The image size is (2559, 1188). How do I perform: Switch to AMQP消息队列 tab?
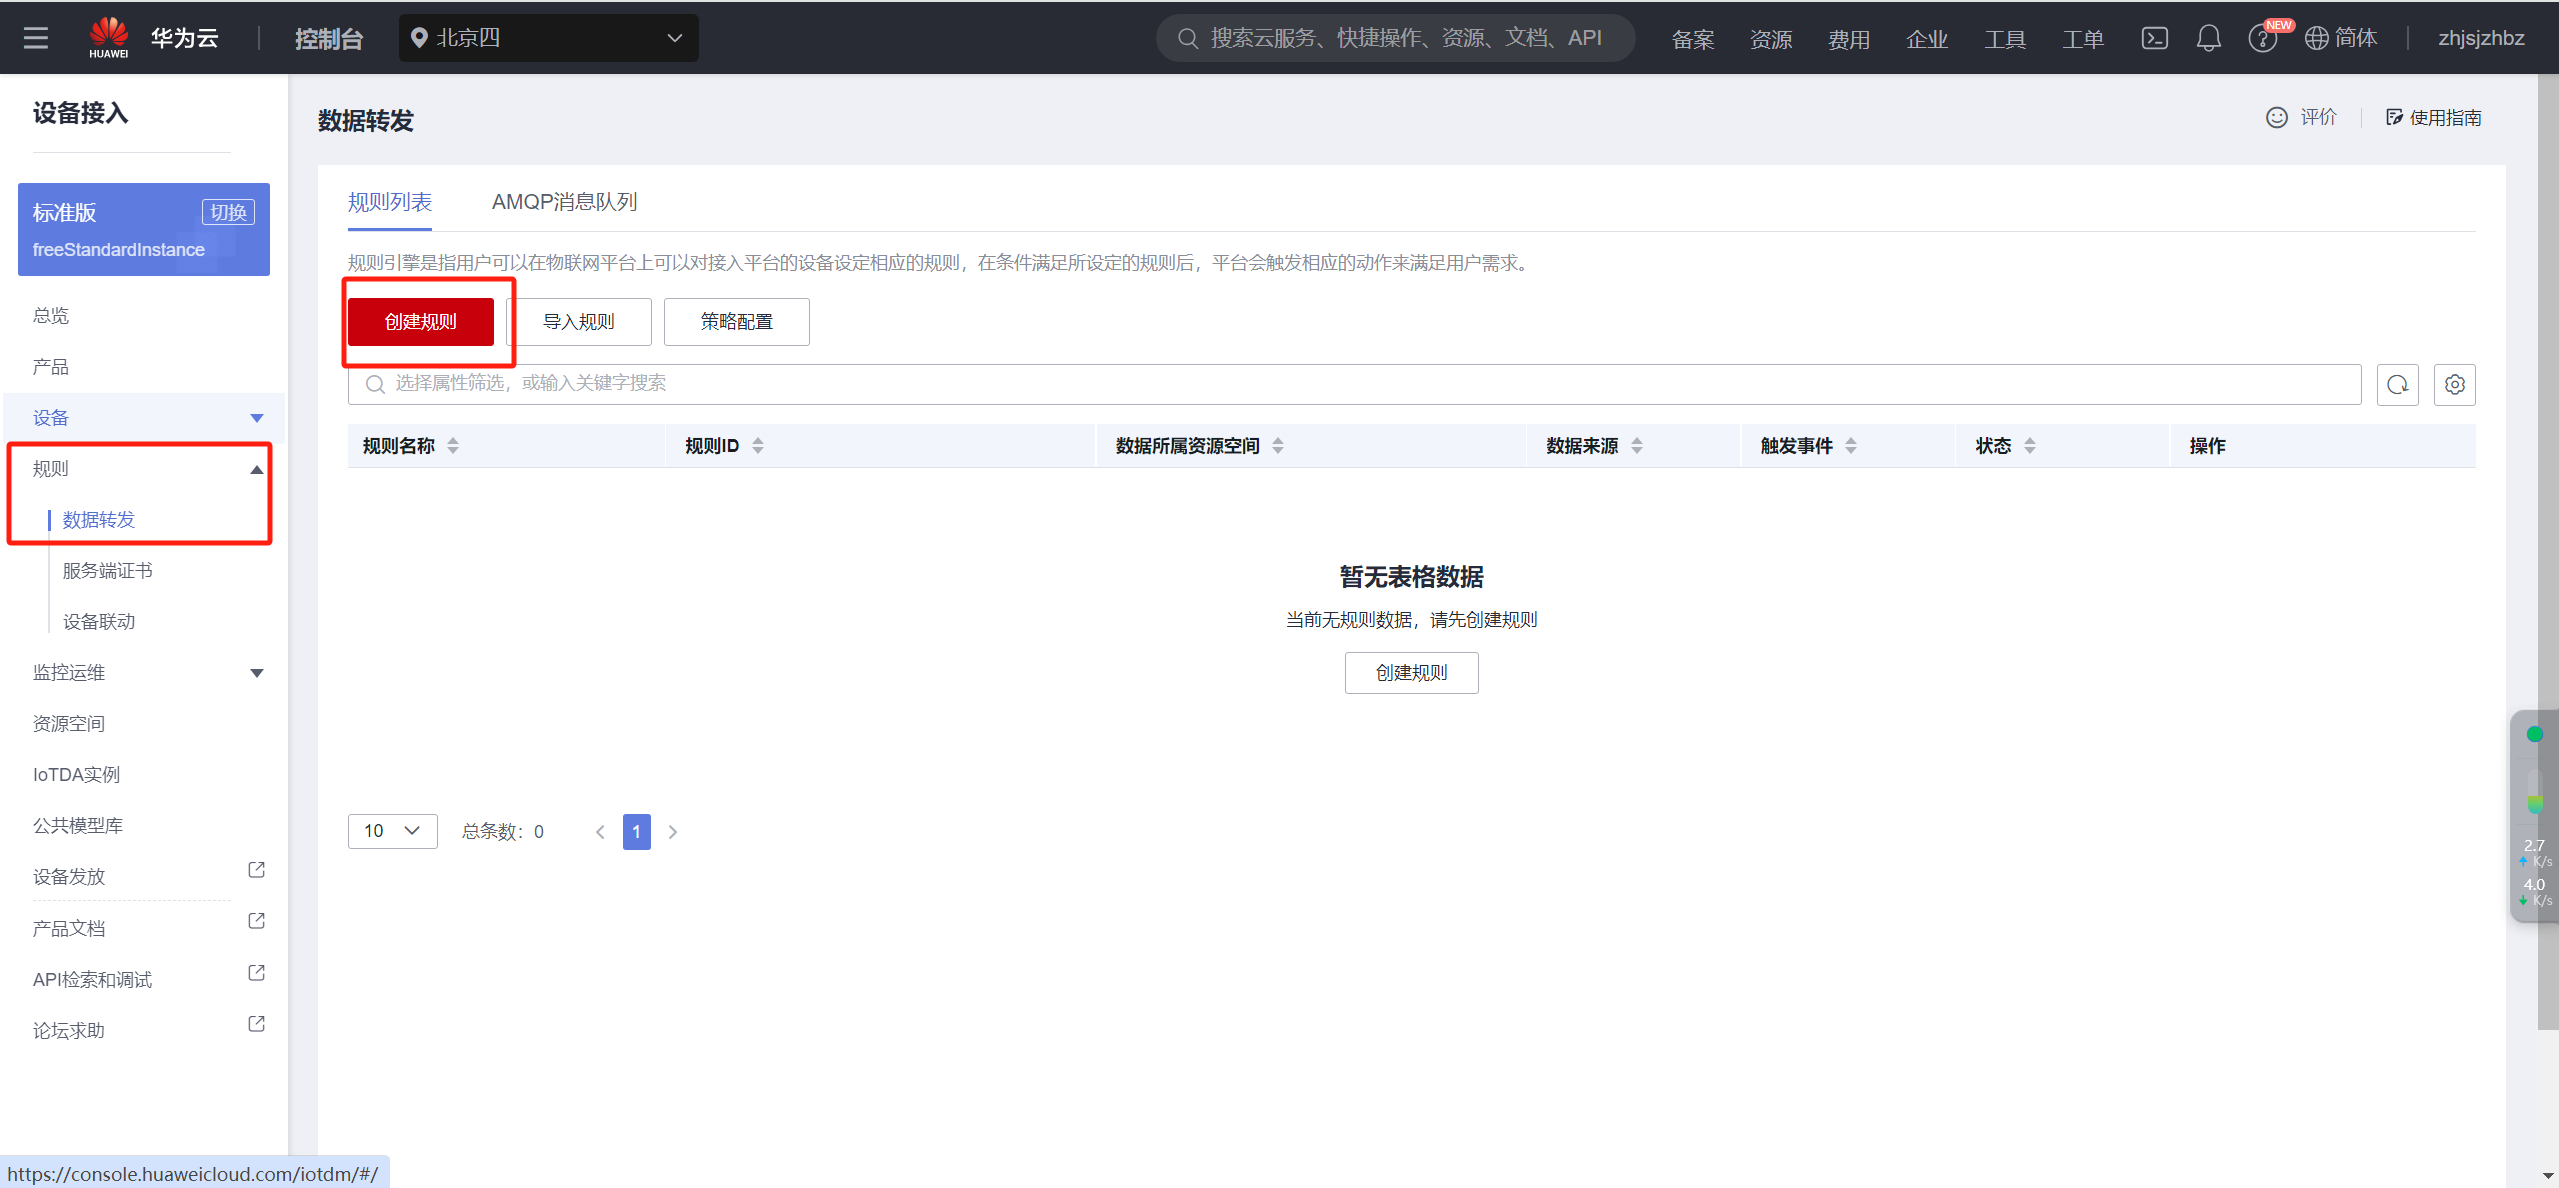(564, 202)
